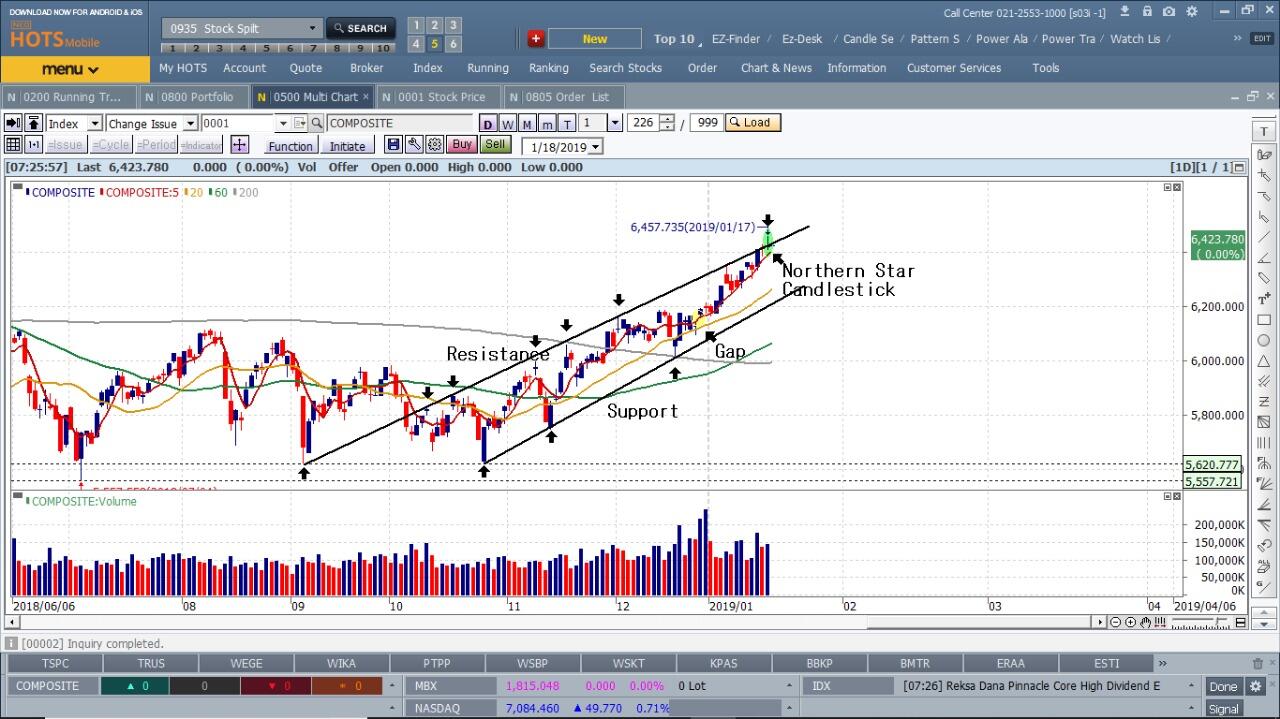
Task: Select the circle drawing tool in sidebar
Action: point(1264,341)
